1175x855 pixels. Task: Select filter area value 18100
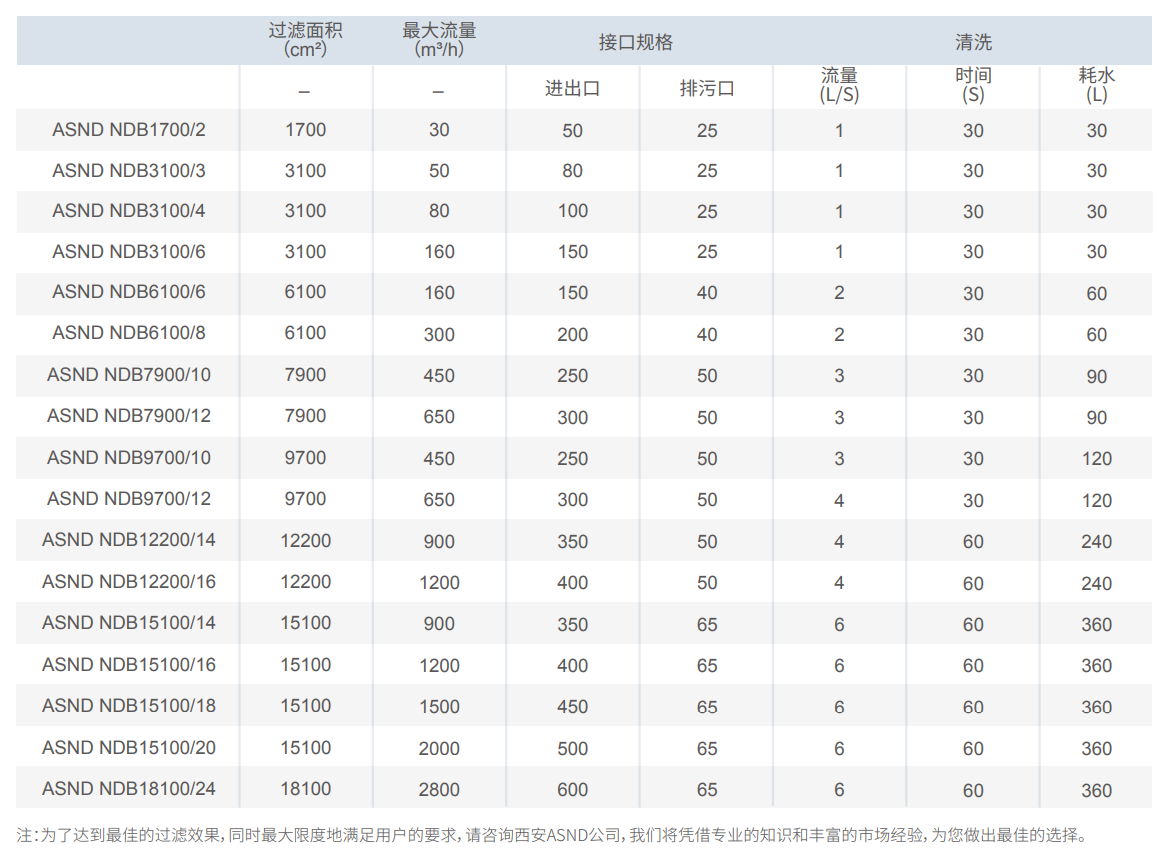[x=305, y=789]
